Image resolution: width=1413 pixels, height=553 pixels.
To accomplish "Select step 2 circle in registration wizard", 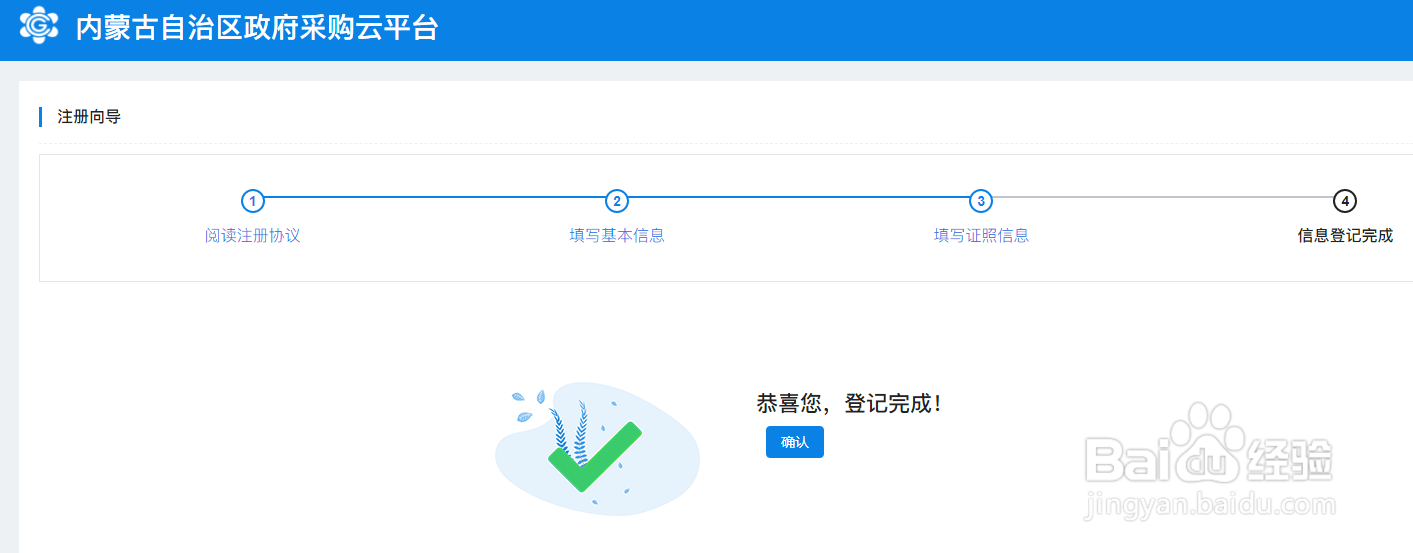I will 617,201.
